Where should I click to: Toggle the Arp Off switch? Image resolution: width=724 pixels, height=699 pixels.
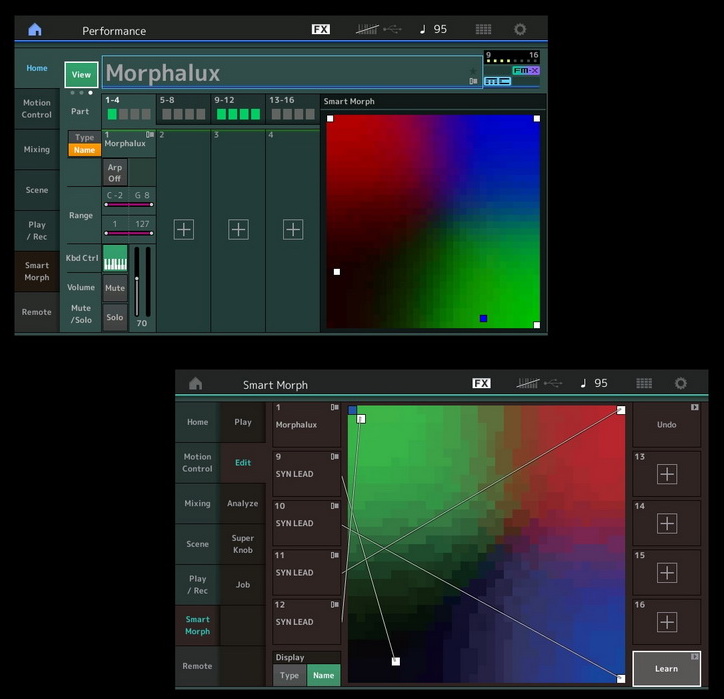coord(115,173)
